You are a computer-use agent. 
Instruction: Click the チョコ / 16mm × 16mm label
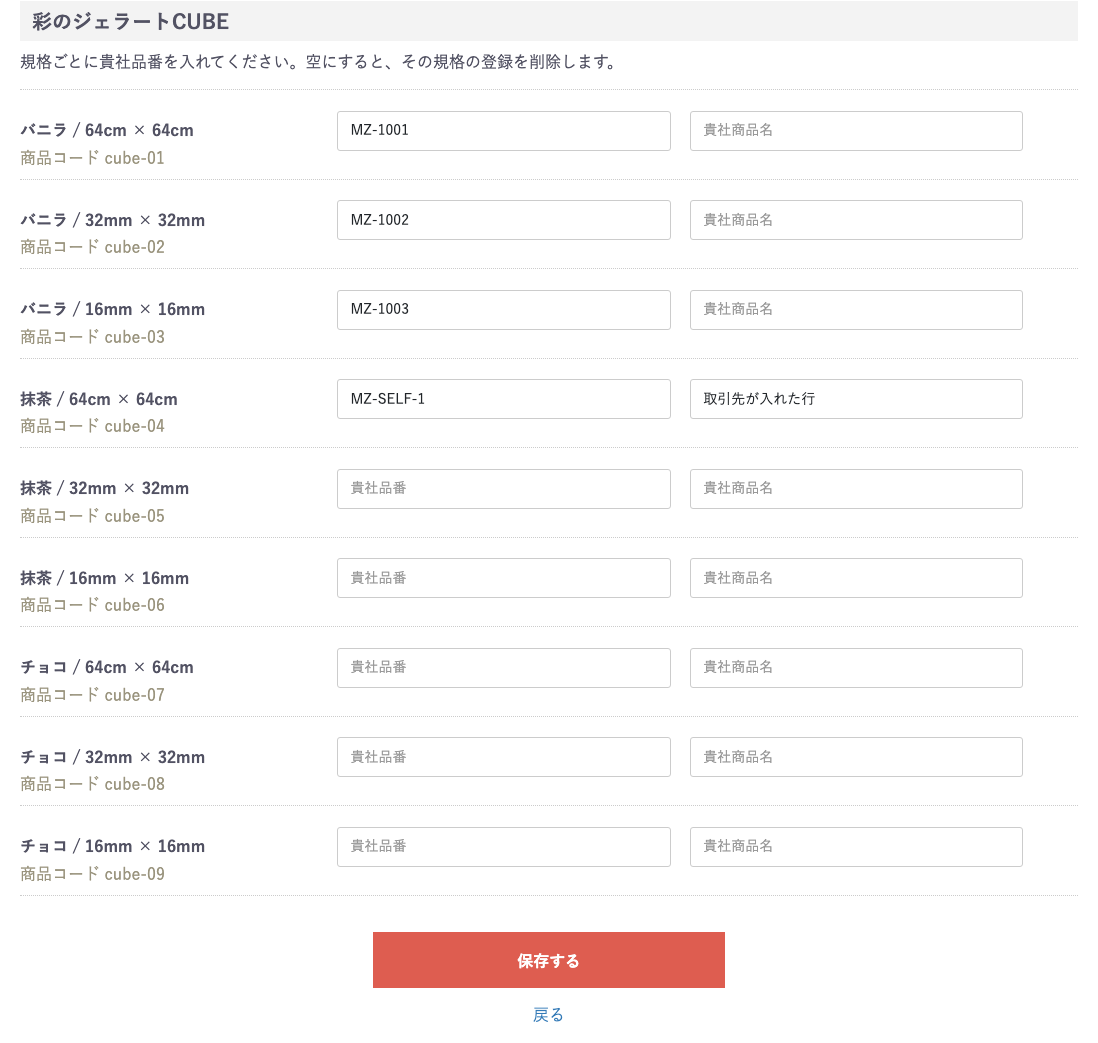tap(113, 846)
